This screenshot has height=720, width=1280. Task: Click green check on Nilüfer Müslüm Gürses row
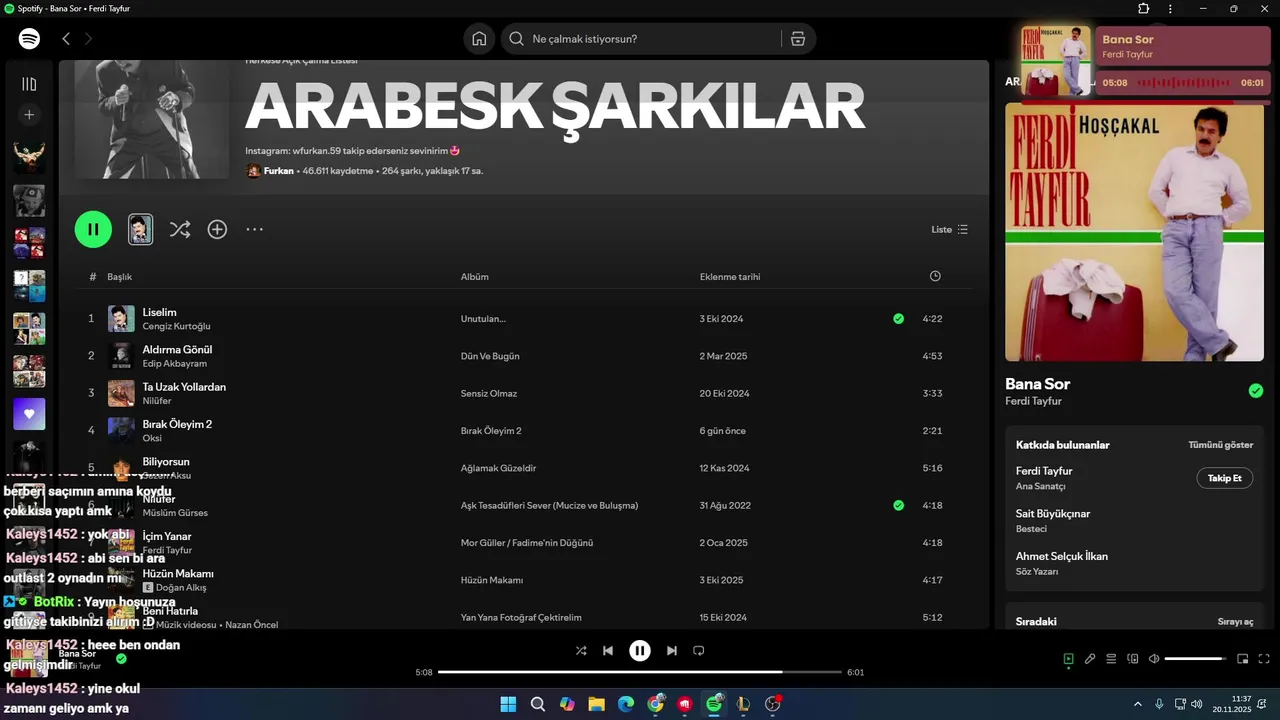898,506
